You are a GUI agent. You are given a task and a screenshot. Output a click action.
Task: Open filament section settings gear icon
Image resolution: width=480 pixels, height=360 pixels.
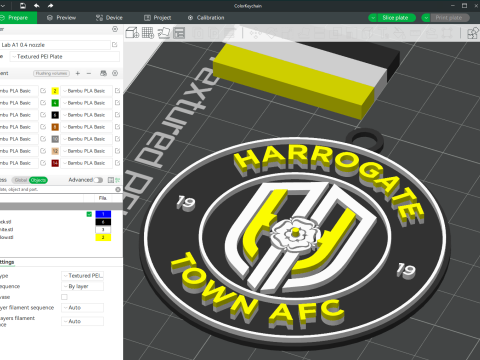tap(115, 73)
